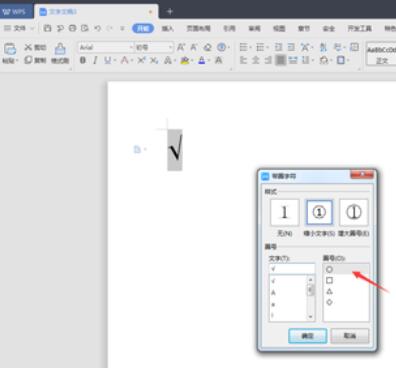Image resolution: width=396 pixels, height=368 pixels.
Task: Click the Undo arrow in quick toolbar
Action: [x=97, y=29]
